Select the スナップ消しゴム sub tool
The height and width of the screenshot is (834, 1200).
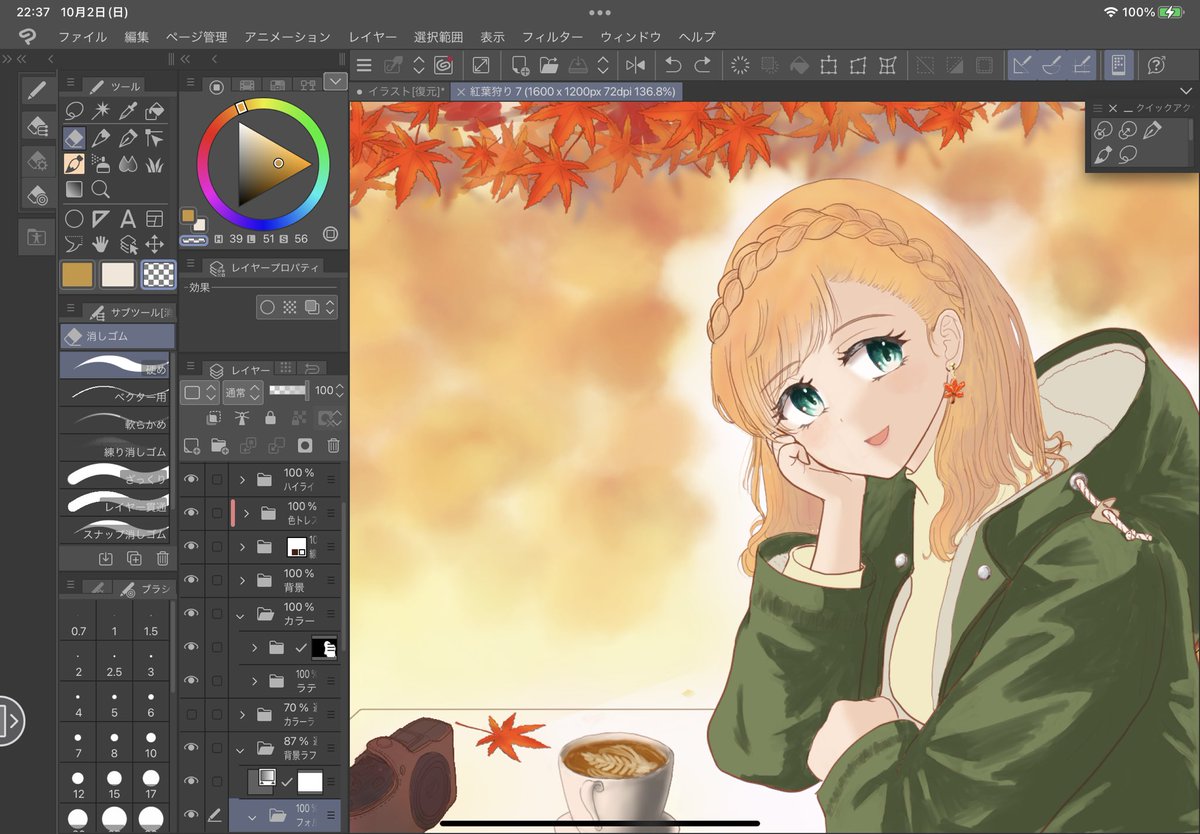click(x=116, y=532)
